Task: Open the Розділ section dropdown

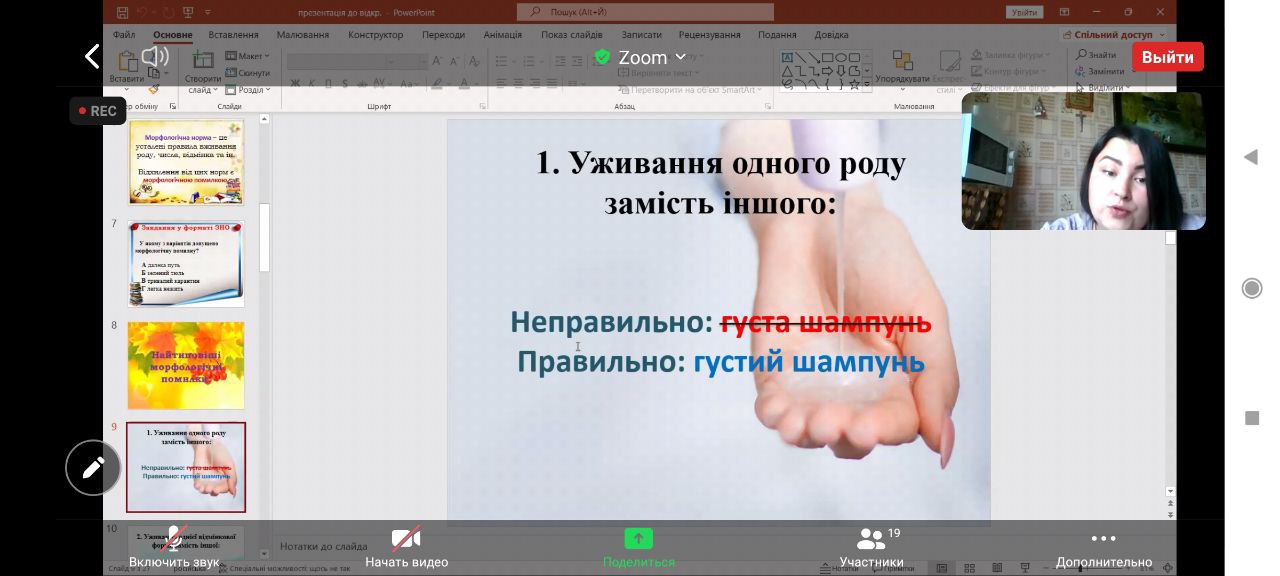Action: point(248,90)
